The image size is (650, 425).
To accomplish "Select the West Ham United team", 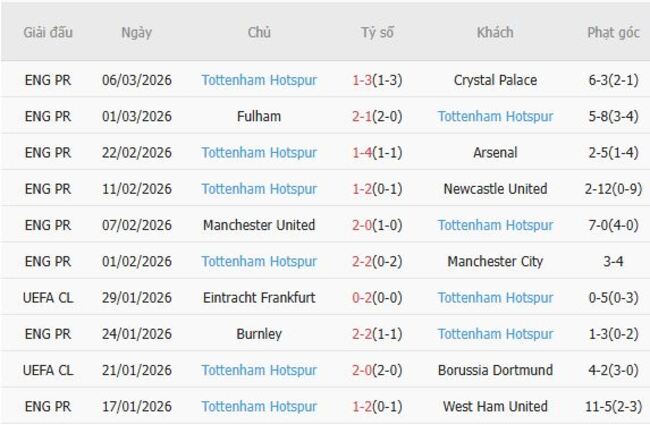I will pos(495,406).
